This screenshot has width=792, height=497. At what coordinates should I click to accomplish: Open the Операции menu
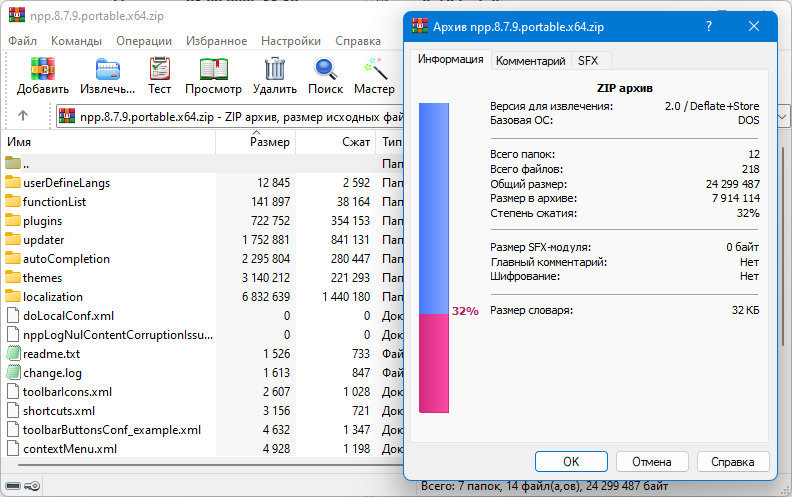144,41
